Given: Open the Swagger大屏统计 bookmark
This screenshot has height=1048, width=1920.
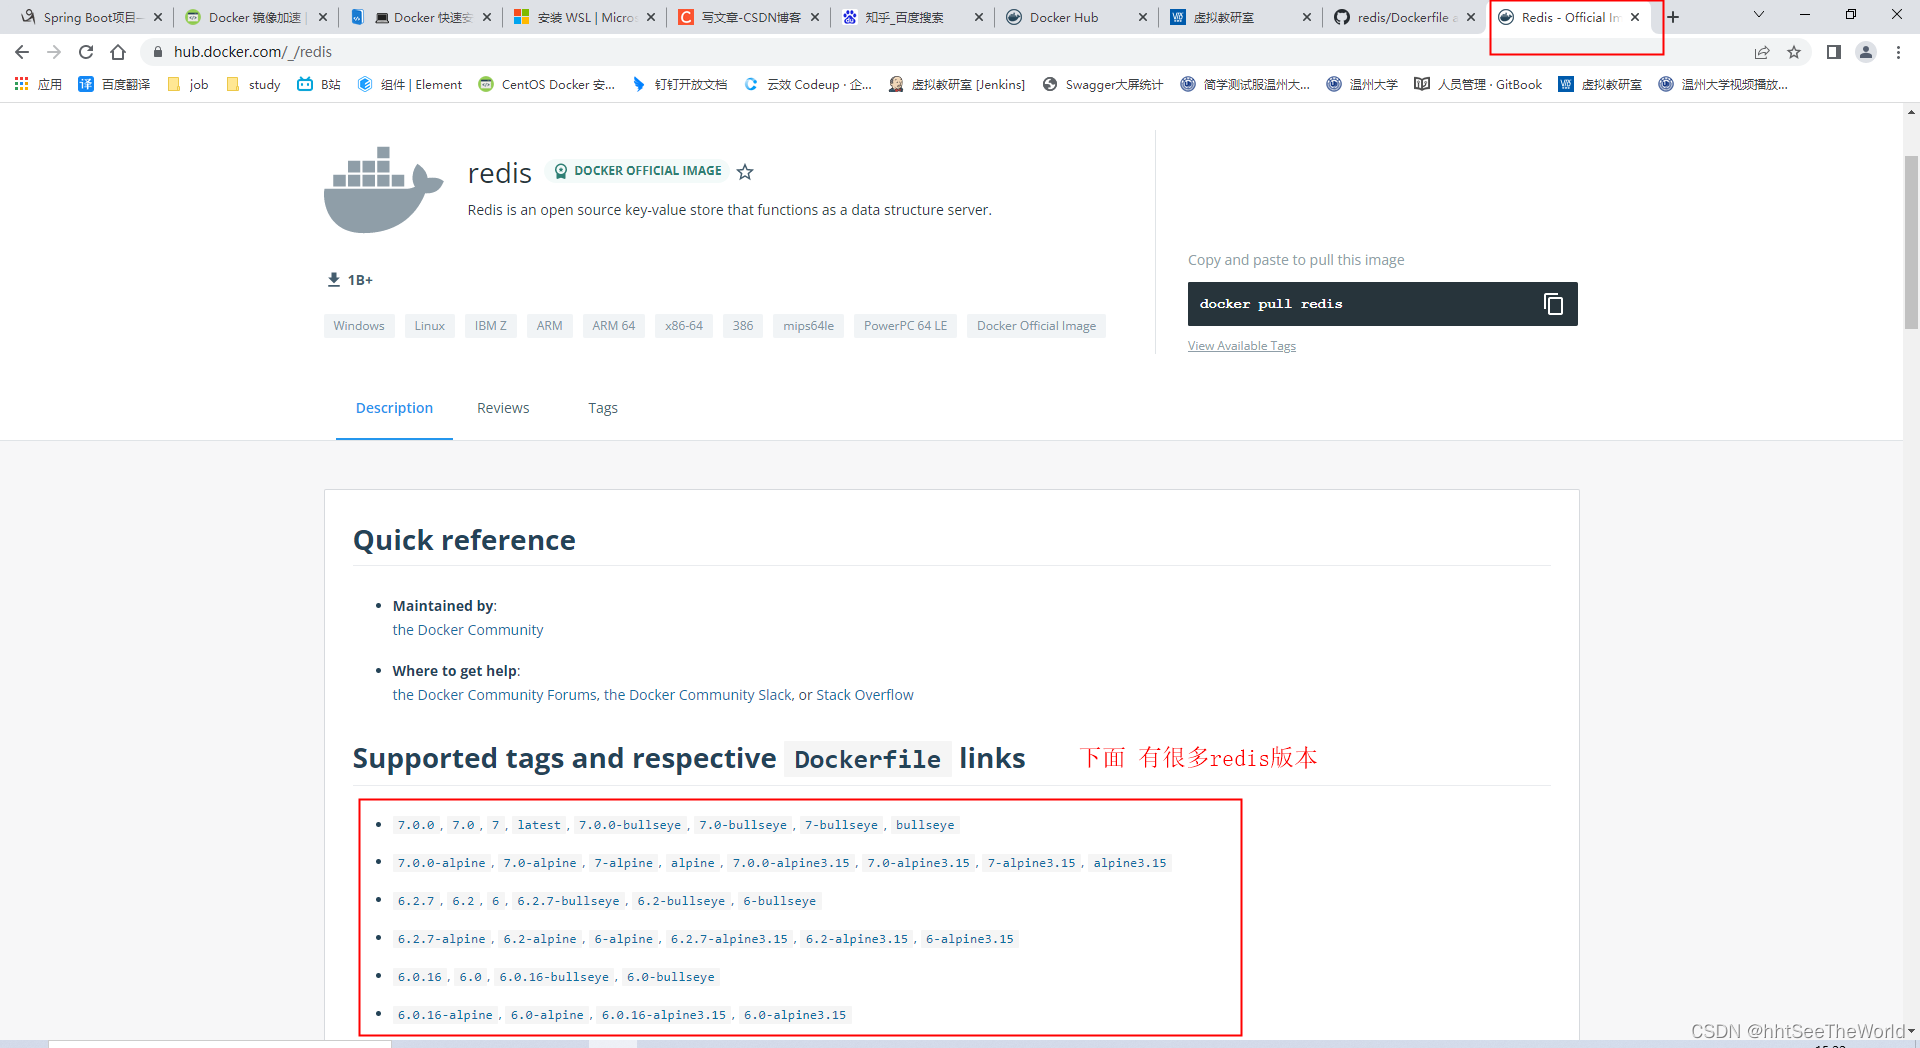Looking at the screenshot, I should [x=1103, y=85].
